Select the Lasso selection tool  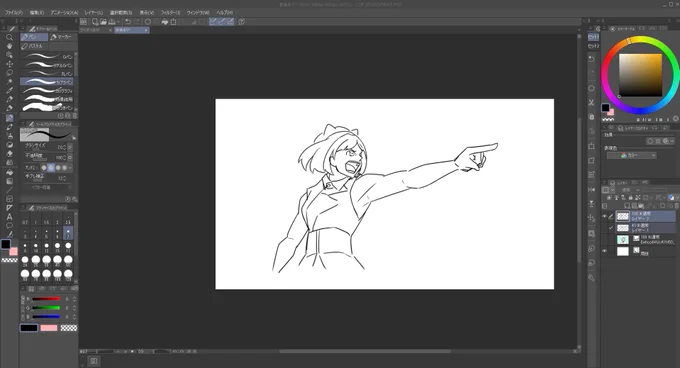click(9, 73)
